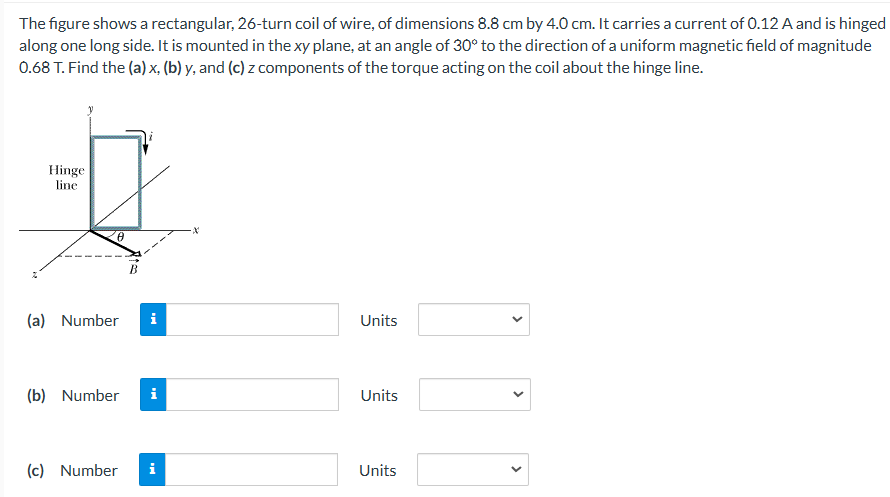The height and width of the screenshot is (497, 890).
Task: Click the blue info icon for part (b)
Action: [x=153, y=394]
